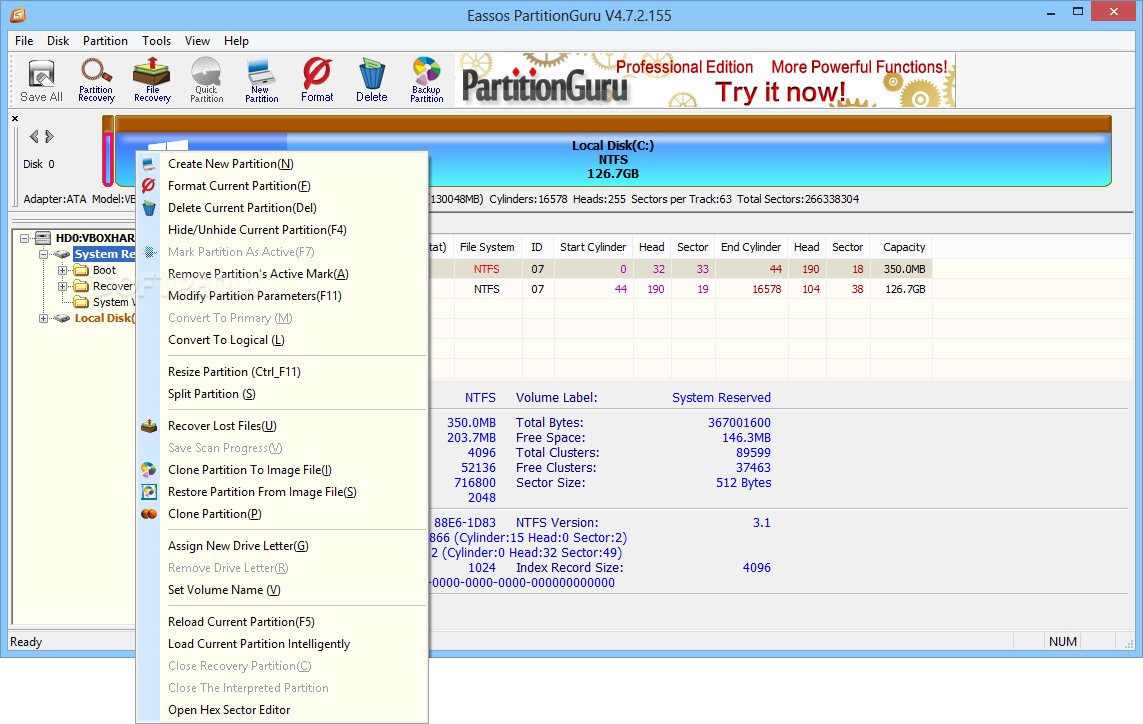Viewport: 1143px width, 724px height.
Task: Open the View menu
Action: (x=197, y=41)
